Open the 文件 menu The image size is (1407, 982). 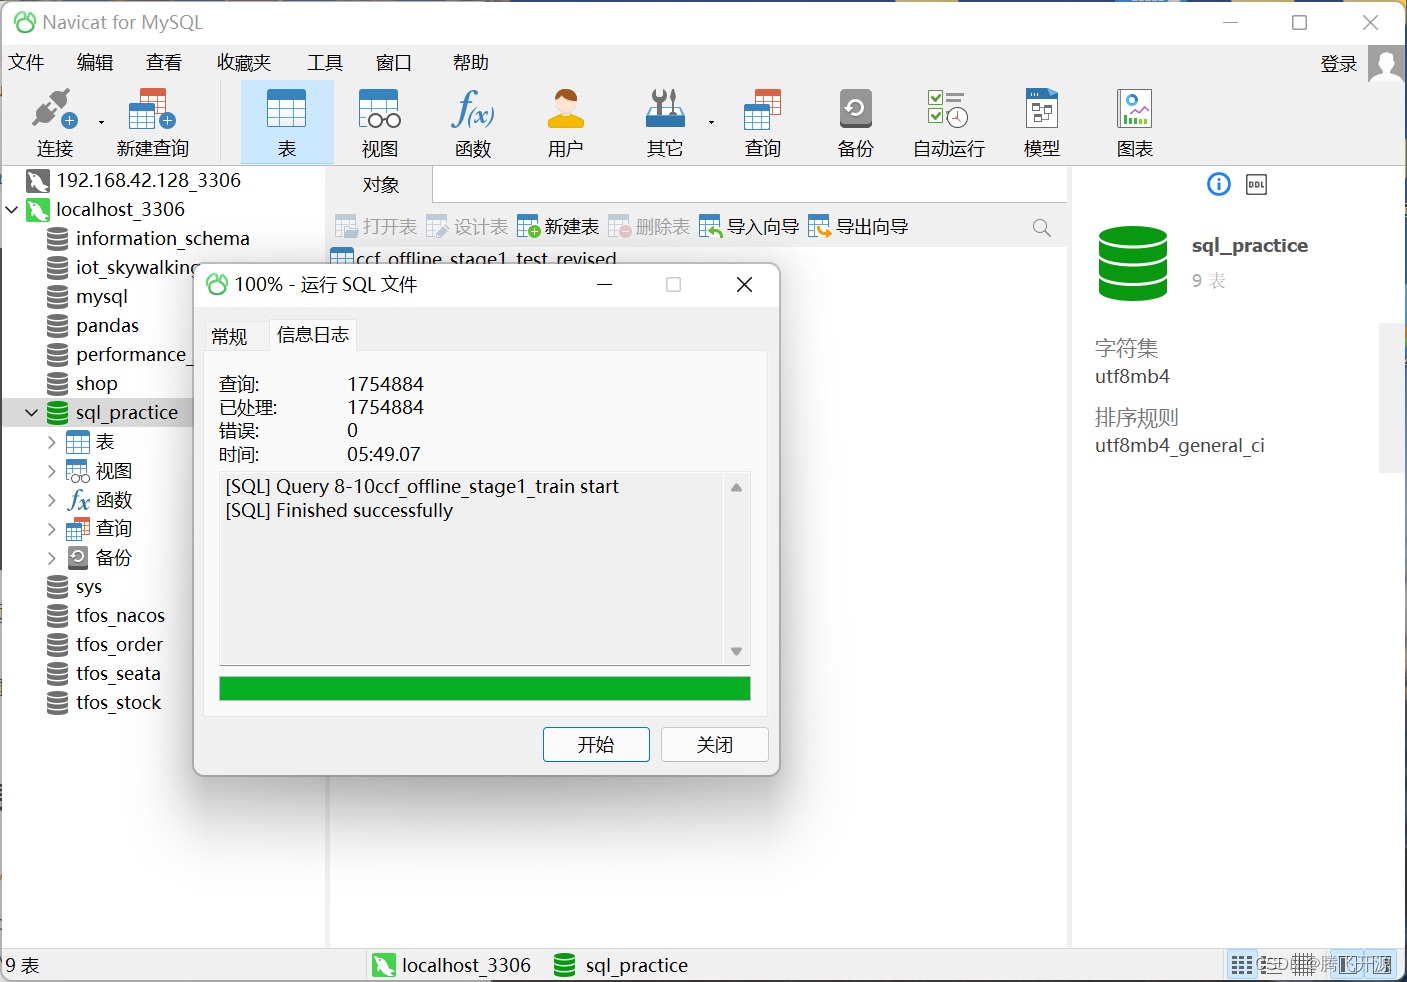point(27,63)
